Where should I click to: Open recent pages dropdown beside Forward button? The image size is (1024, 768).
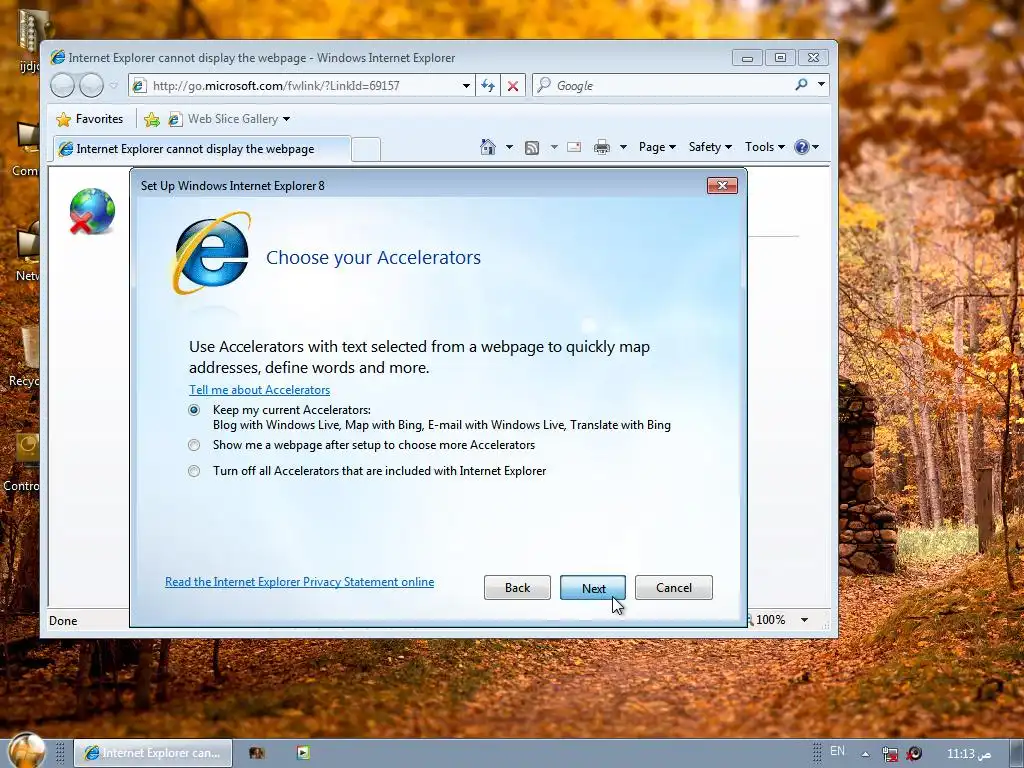click(114, 86)
